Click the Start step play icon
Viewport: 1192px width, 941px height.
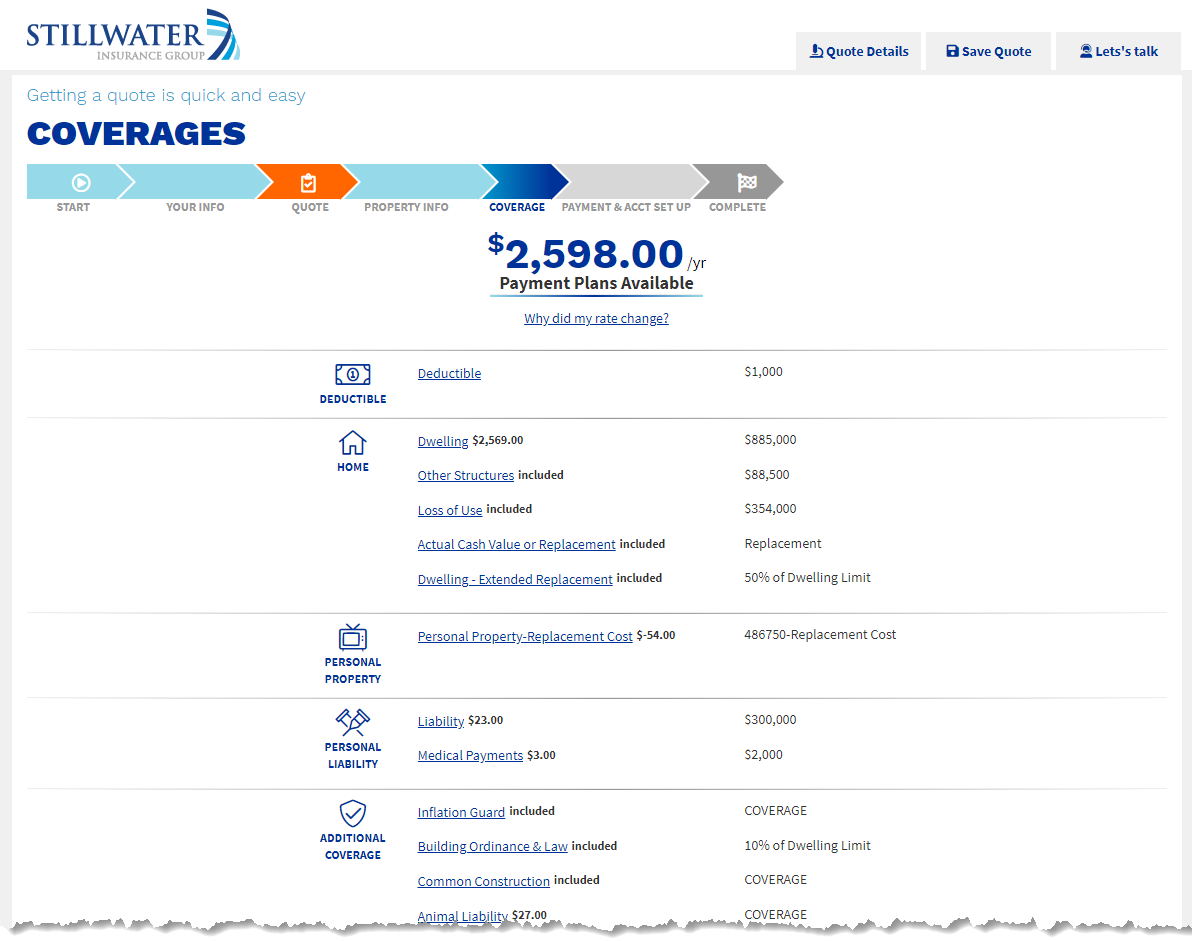81,182
